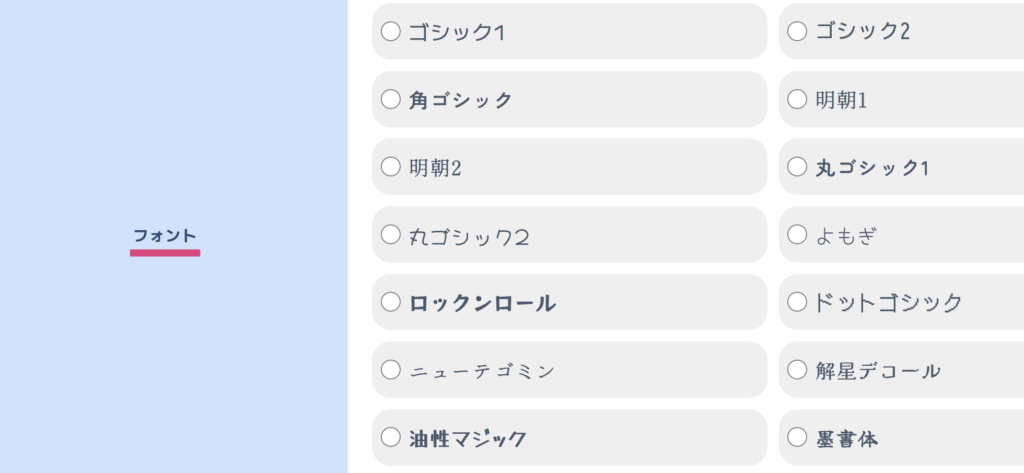This screenshot has height=473, width=1024.
Task: Select the 角ゴシック radio button
Action: (x=390, y=99)
